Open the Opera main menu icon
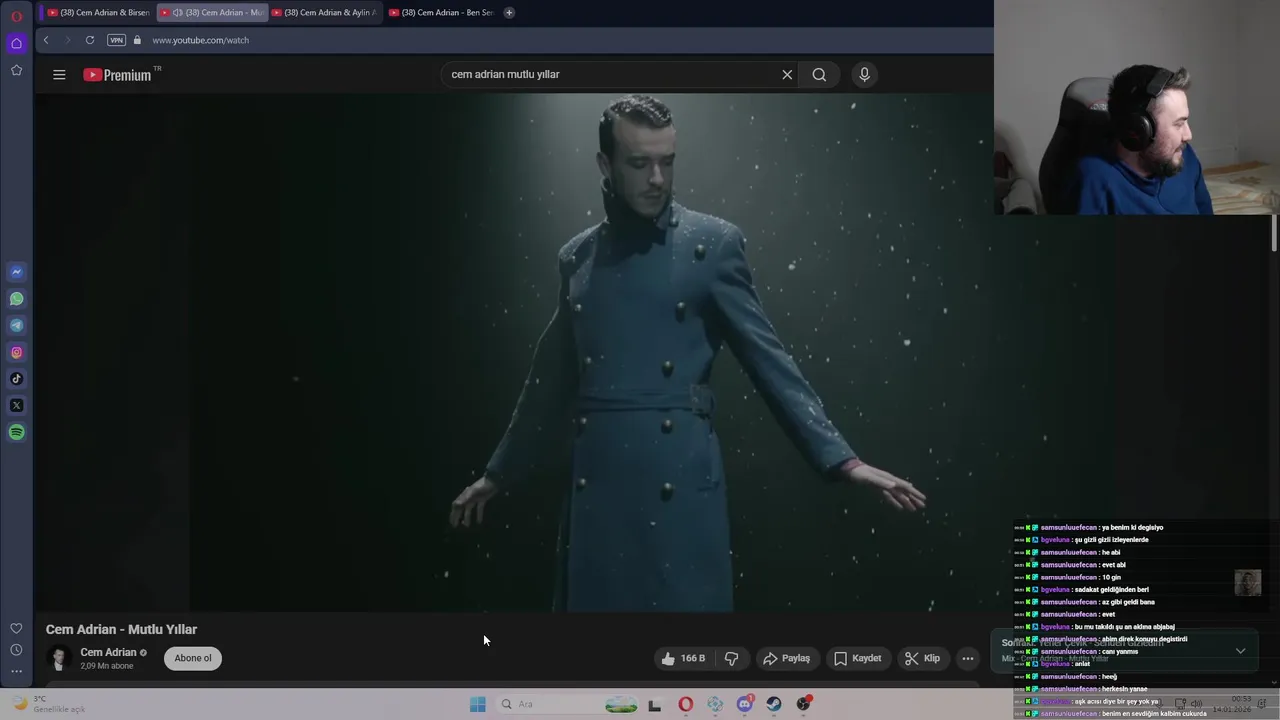 click(16, 16)
